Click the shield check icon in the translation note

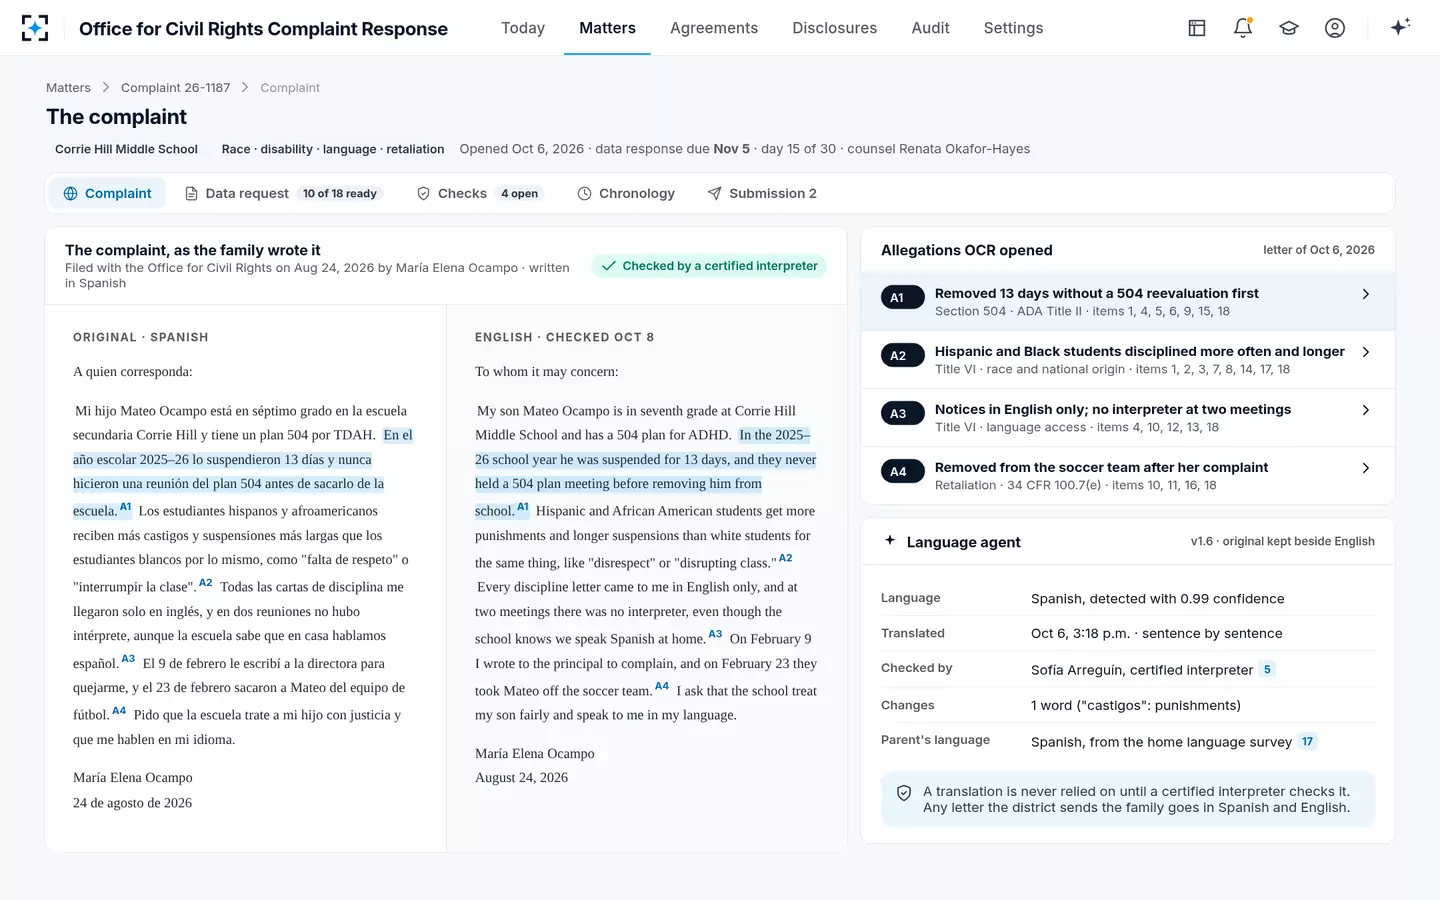point(904,793)
